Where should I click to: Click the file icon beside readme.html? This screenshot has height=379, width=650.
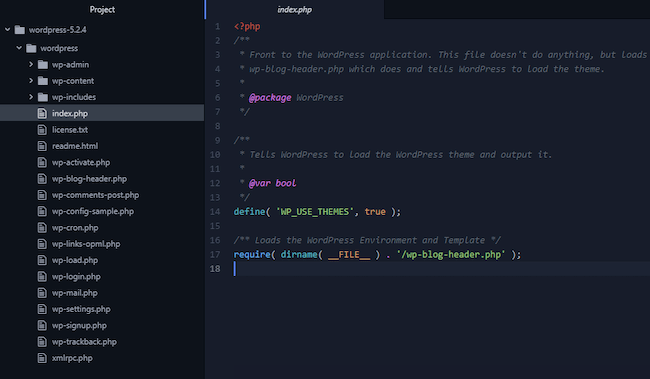42,146
